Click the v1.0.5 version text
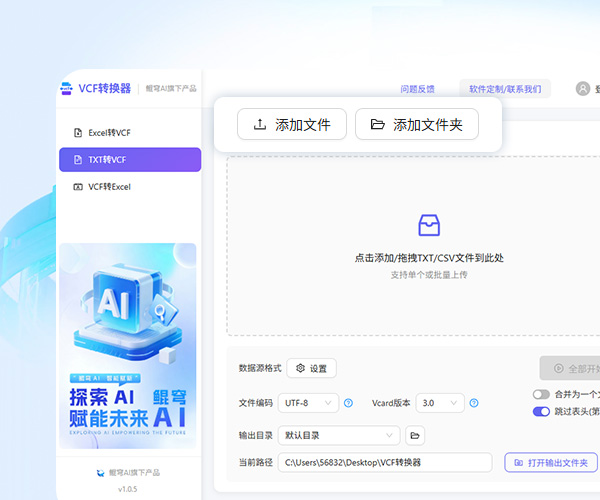600x500 pixels. point(128,489)
